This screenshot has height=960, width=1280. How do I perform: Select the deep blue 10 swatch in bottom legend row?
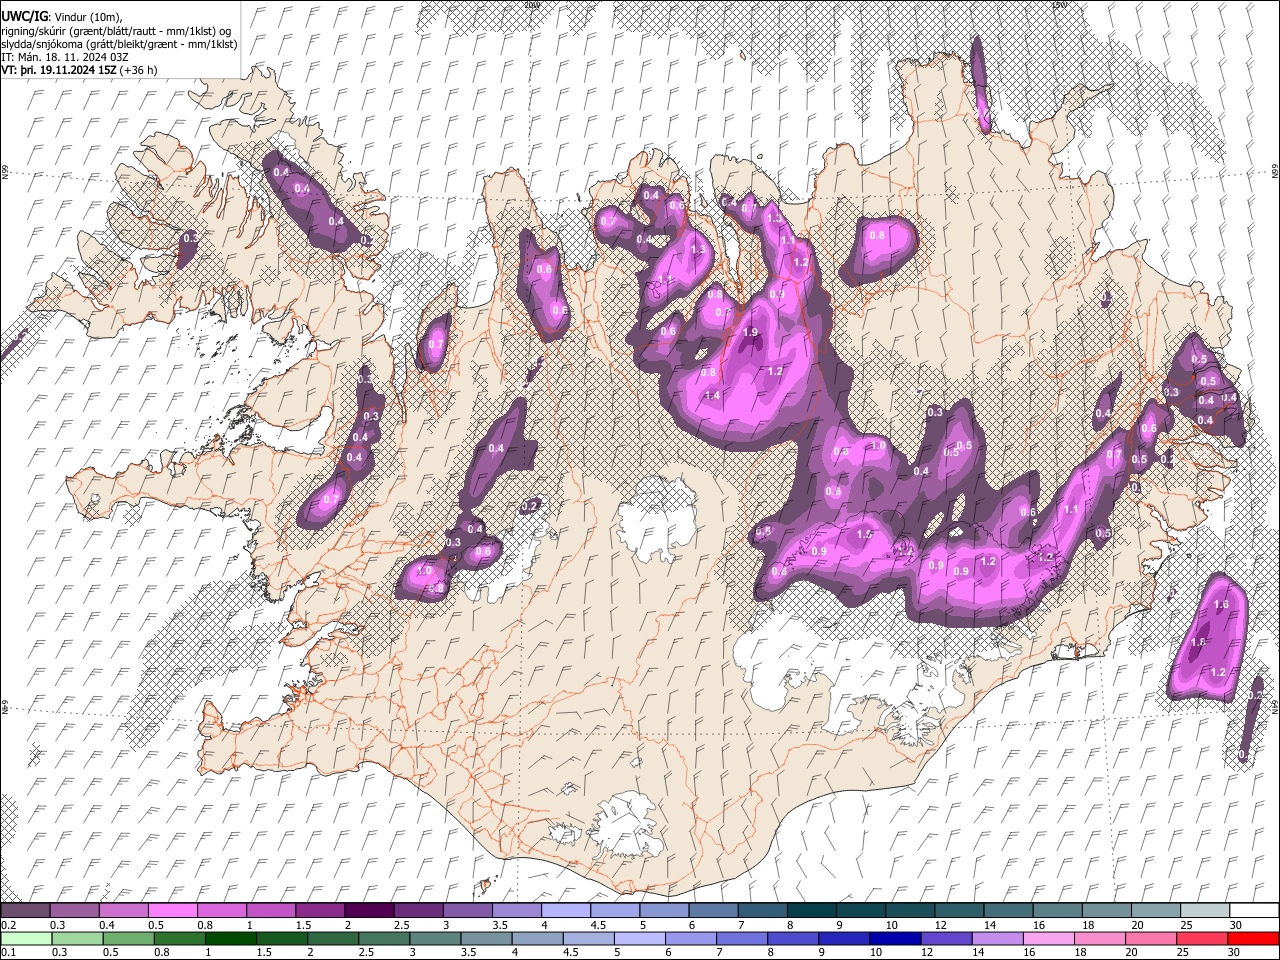pyautogui.click(x=896, y=938)
